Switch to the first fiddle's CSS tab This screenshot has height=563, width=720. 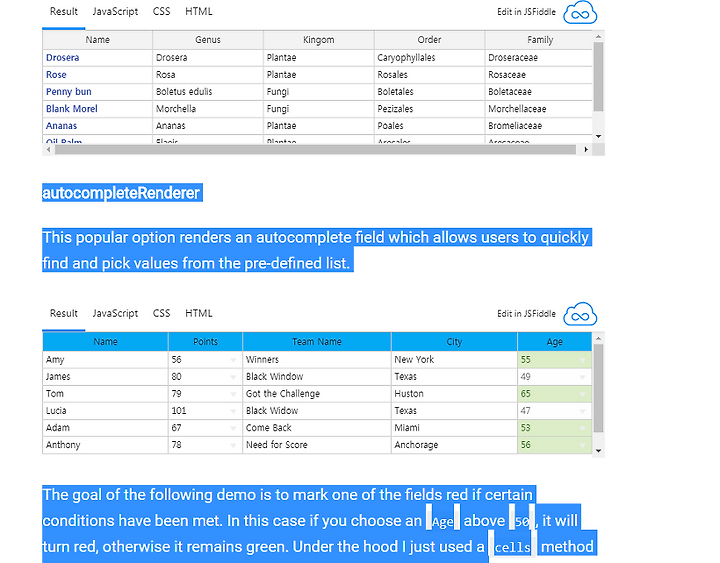pos(161,11)
